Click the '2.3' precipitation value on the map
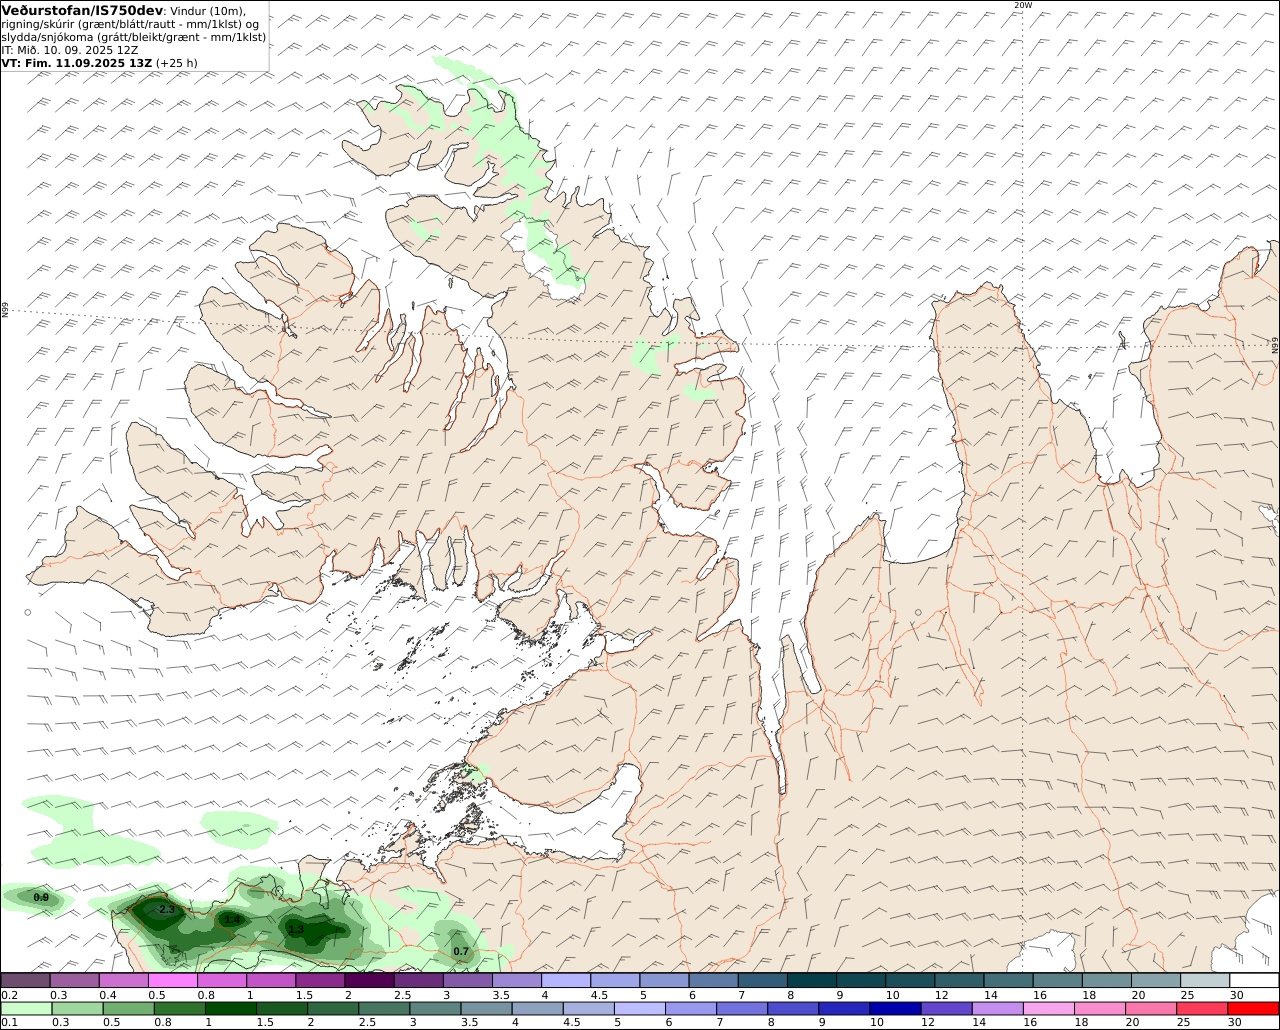 coord(166,910)
